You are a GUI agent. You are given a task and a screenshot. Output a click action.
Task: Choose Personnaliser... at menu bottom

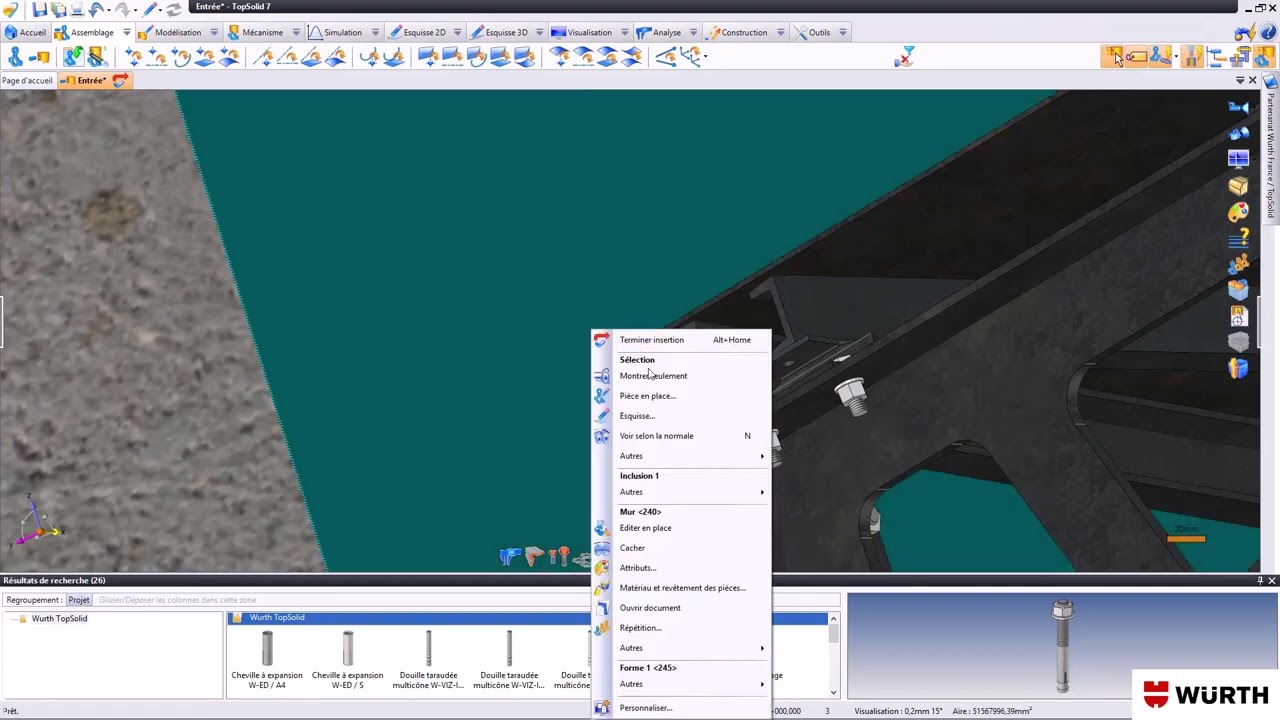pos(682,708)
